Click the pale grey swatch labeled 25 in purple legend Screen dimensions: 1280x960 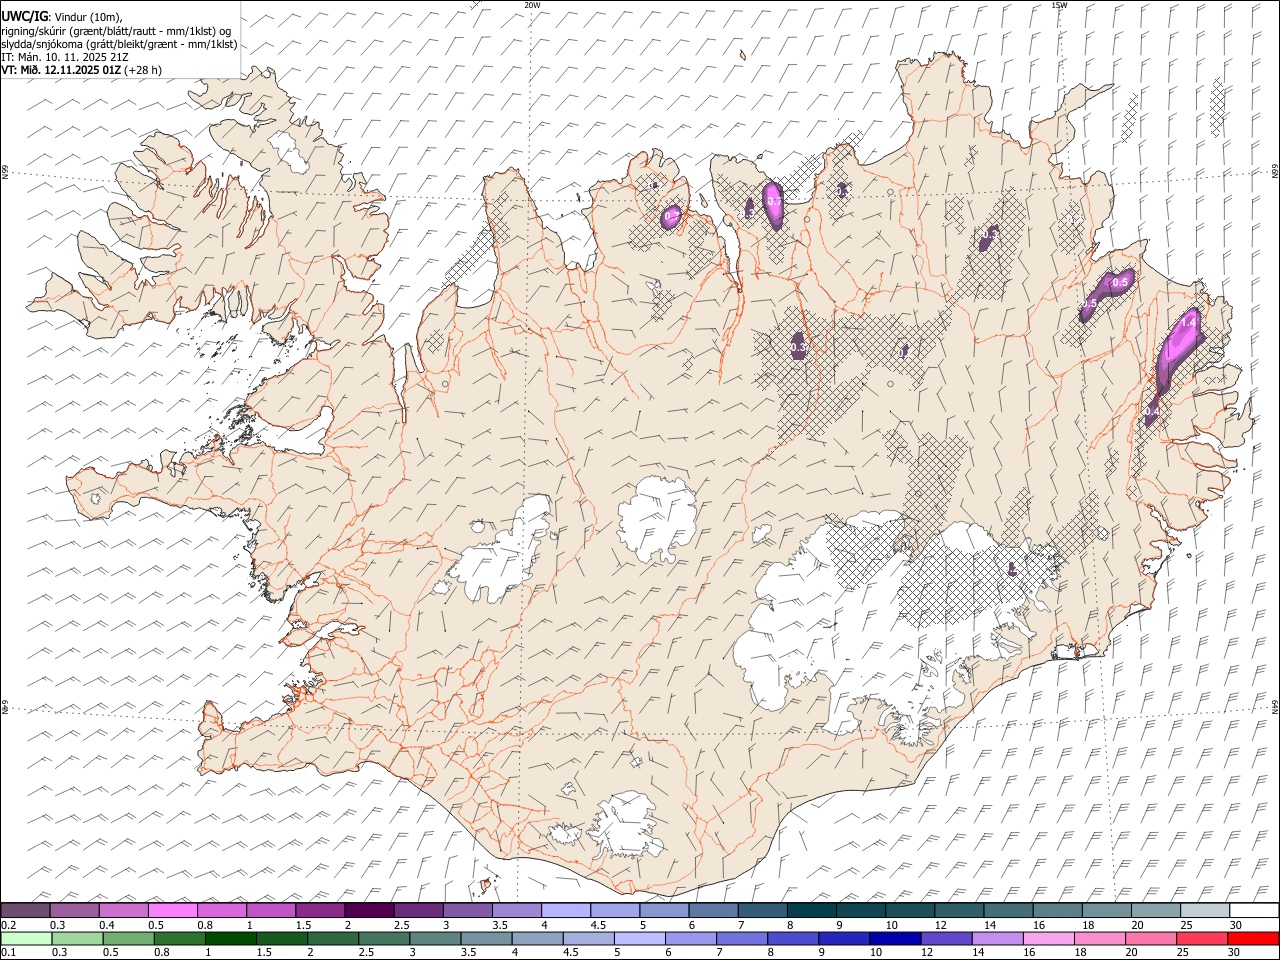tap(1205, 910)
